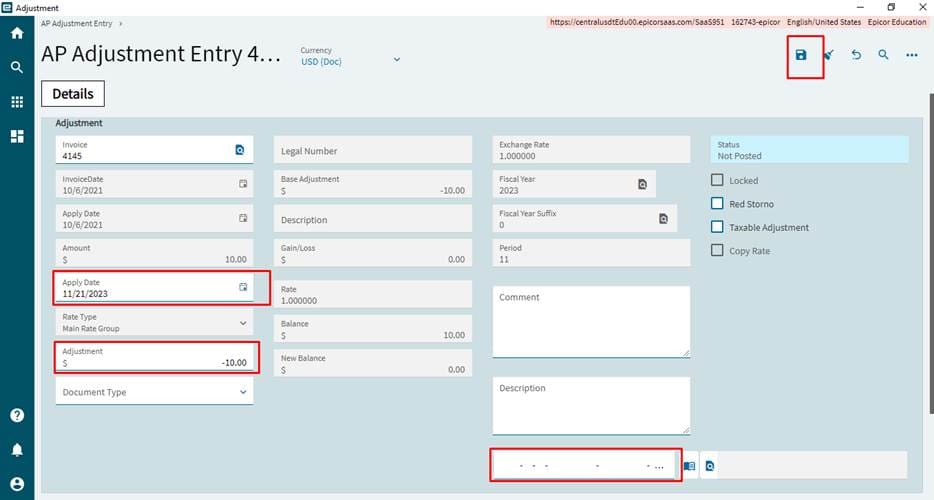The image size is (934, 500).
Task: Toggle the Locked checkbox
Action: pos(717,180)
